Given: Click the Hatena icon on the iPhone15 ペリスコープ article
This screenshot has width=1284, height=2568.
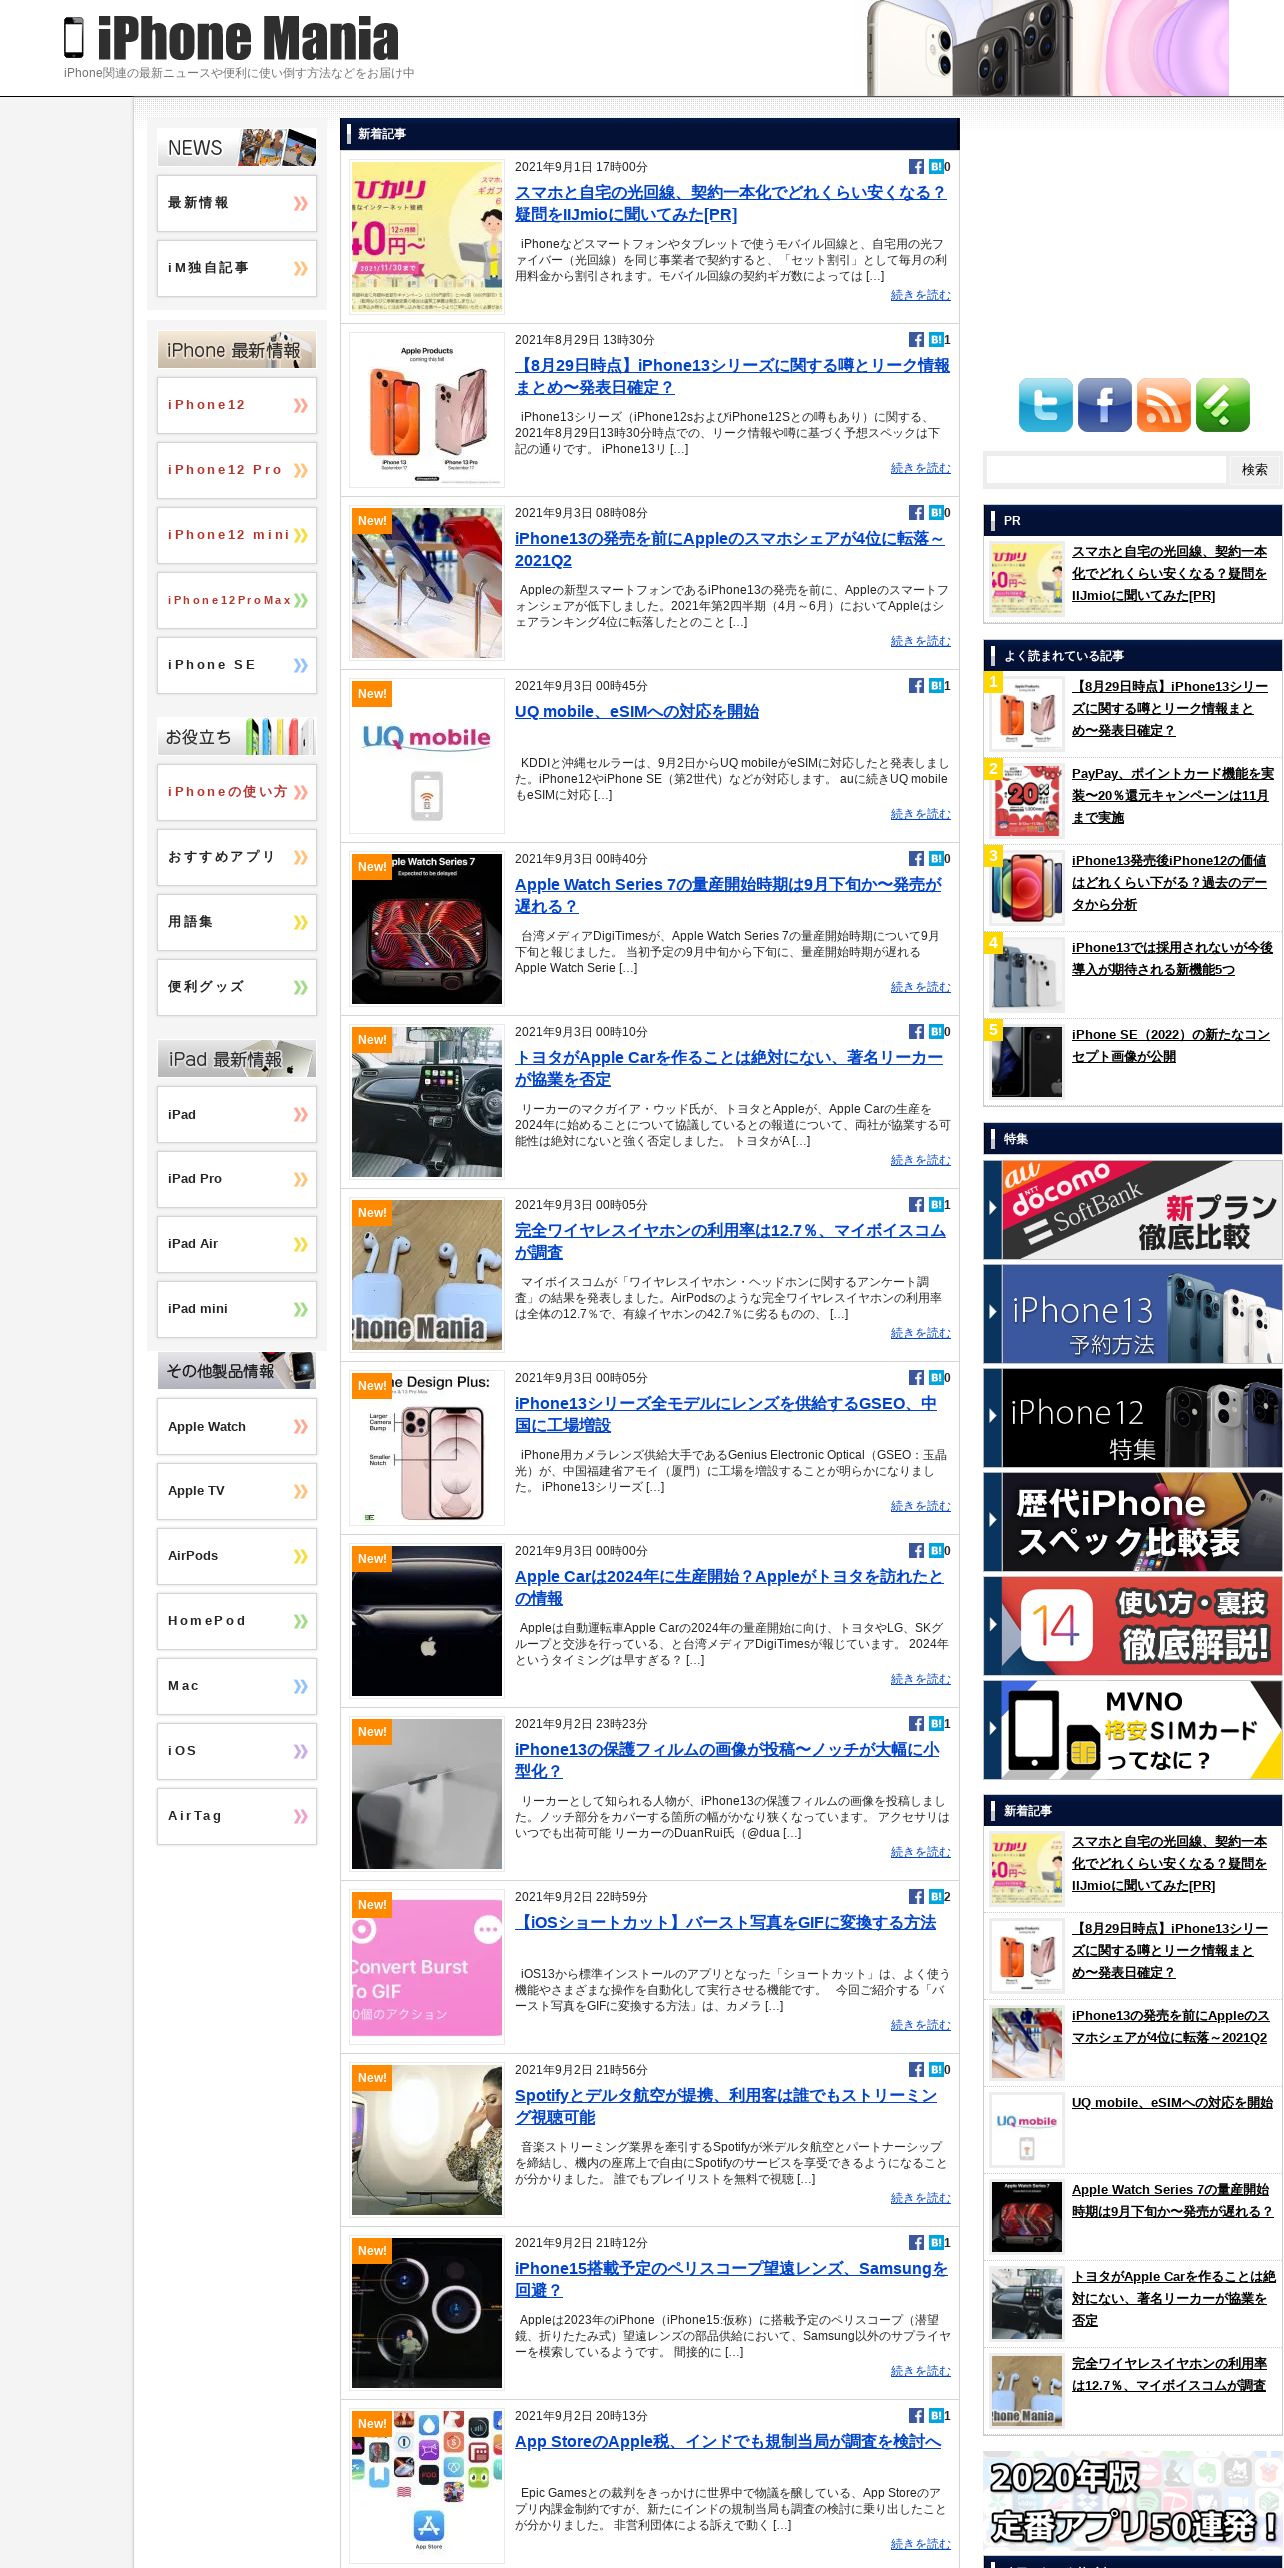Looking at the screenshot, I should 936,2243.
